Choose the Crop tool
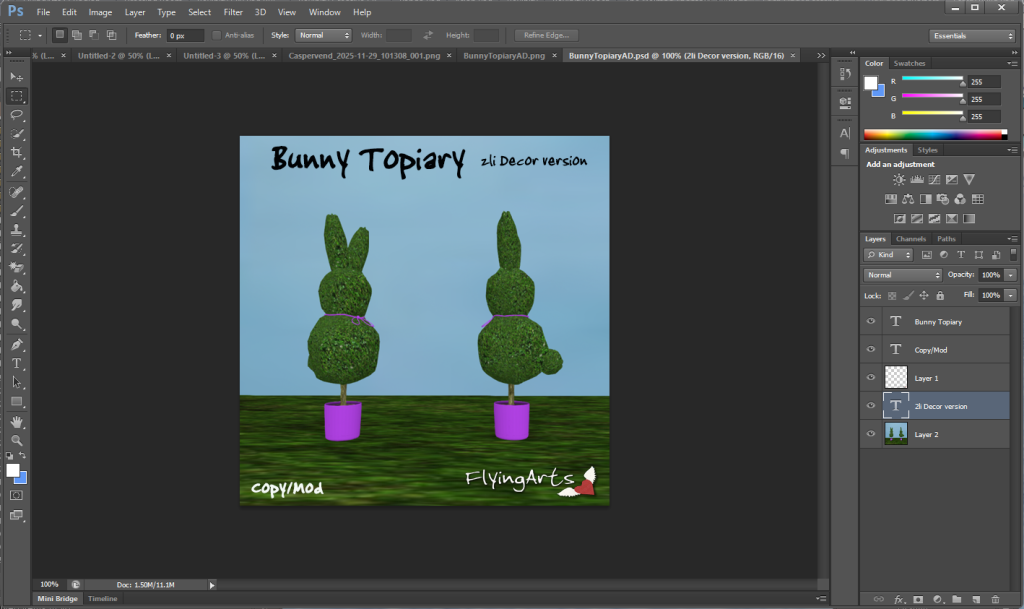 [x=17, y=153]
